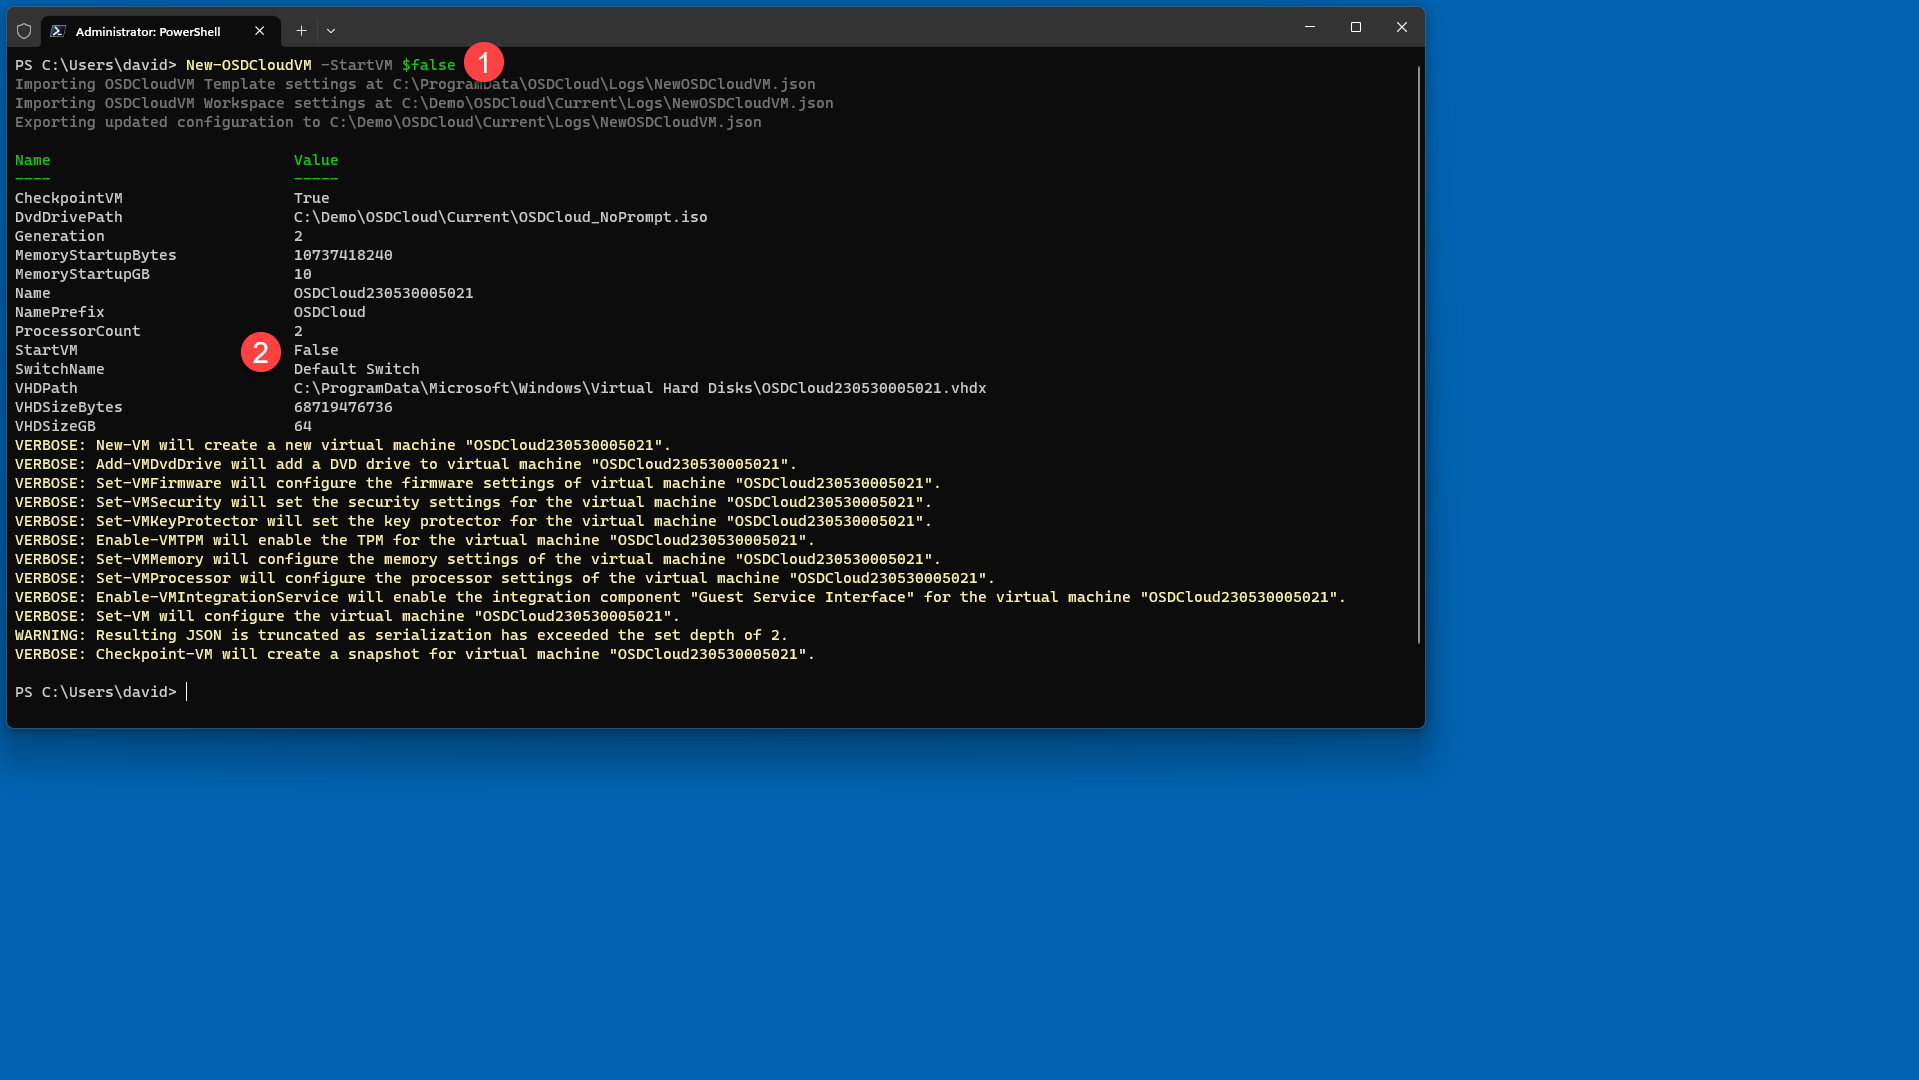Viewport: 1919px width, 1080px height.
Task: Close the Administrator: PowerShell tab
Action: 260,31
